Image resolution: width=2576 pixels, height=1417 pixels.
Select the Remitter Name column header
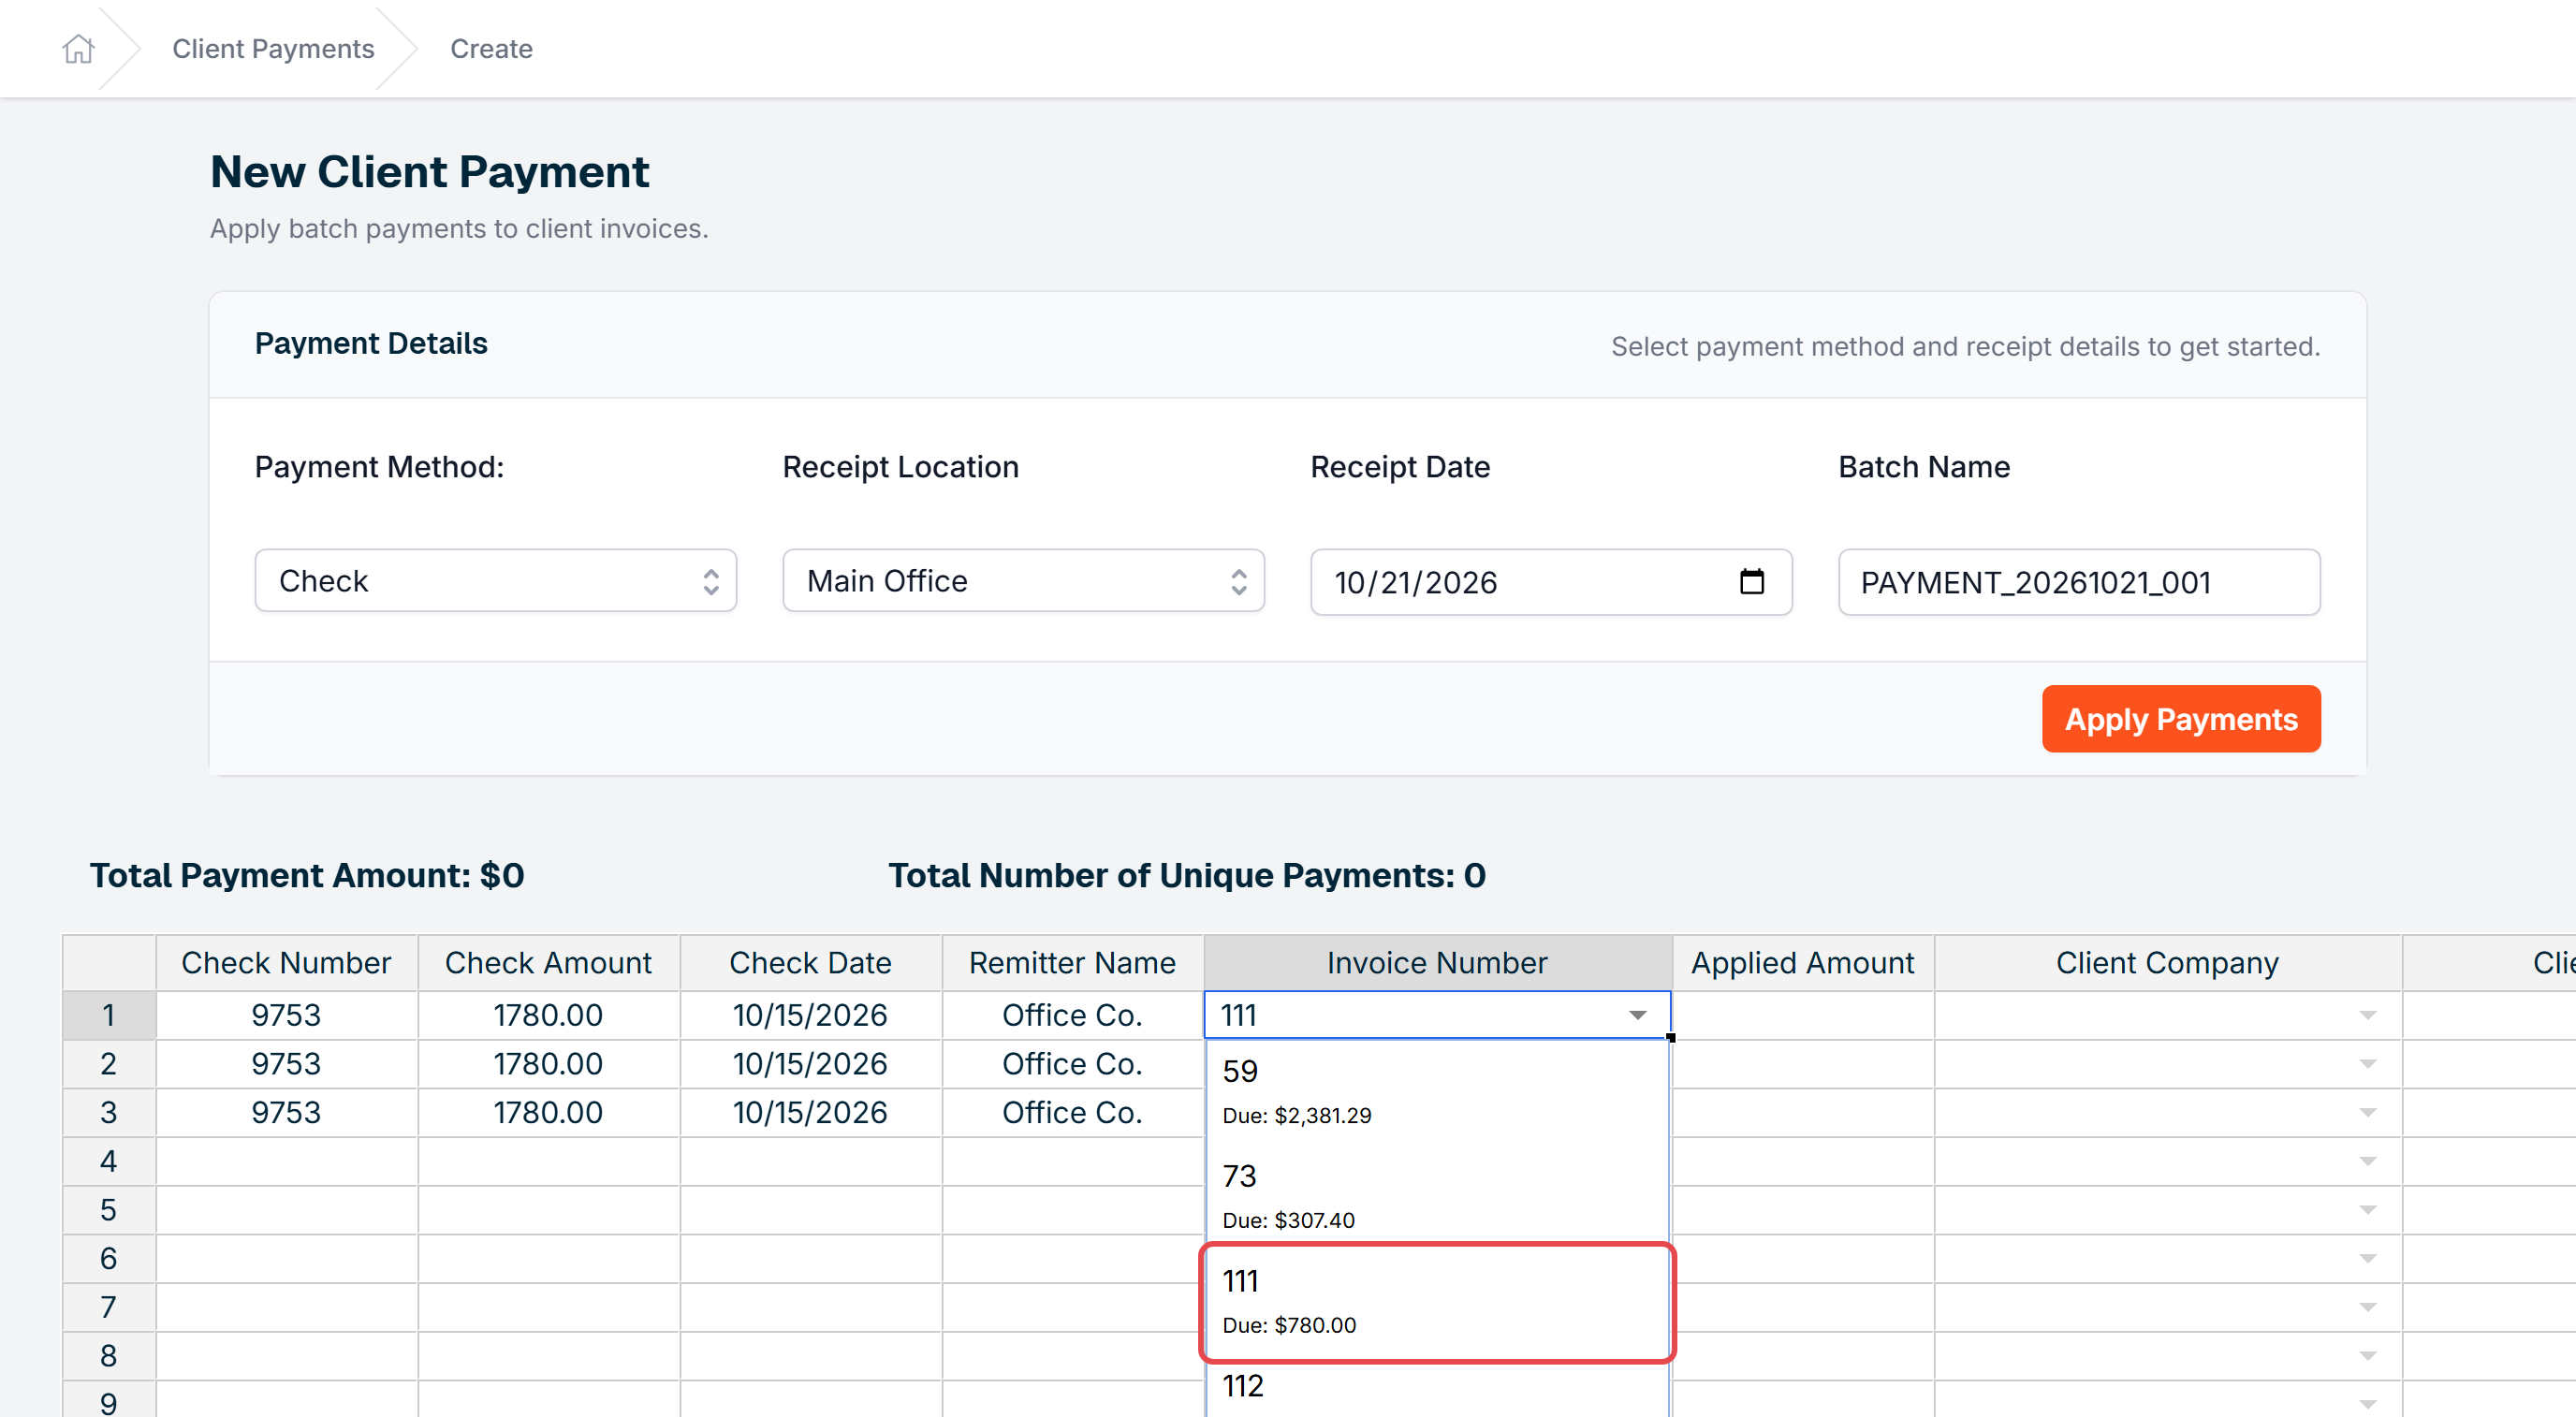(x=1072, y=962)
